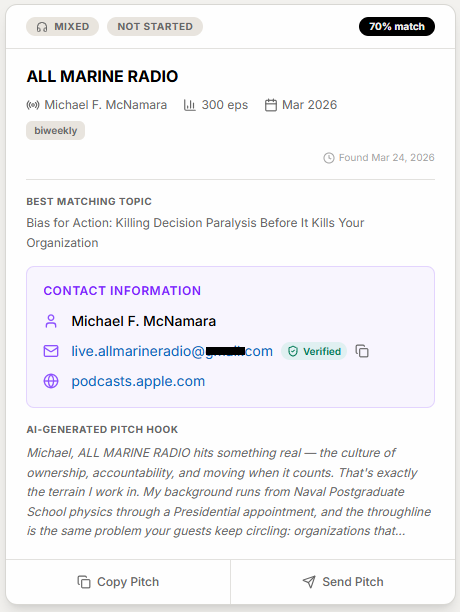The width and height of the screenshot is (460, 612).
Task: Click the 70% match badge
Action: pos(397,27)
